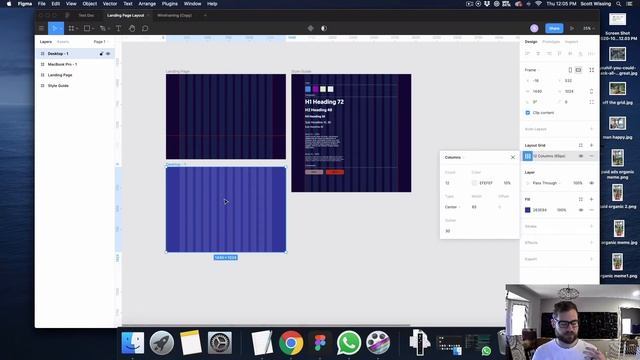
Task: Click Independent corners icon
Action: pos(591,102)
